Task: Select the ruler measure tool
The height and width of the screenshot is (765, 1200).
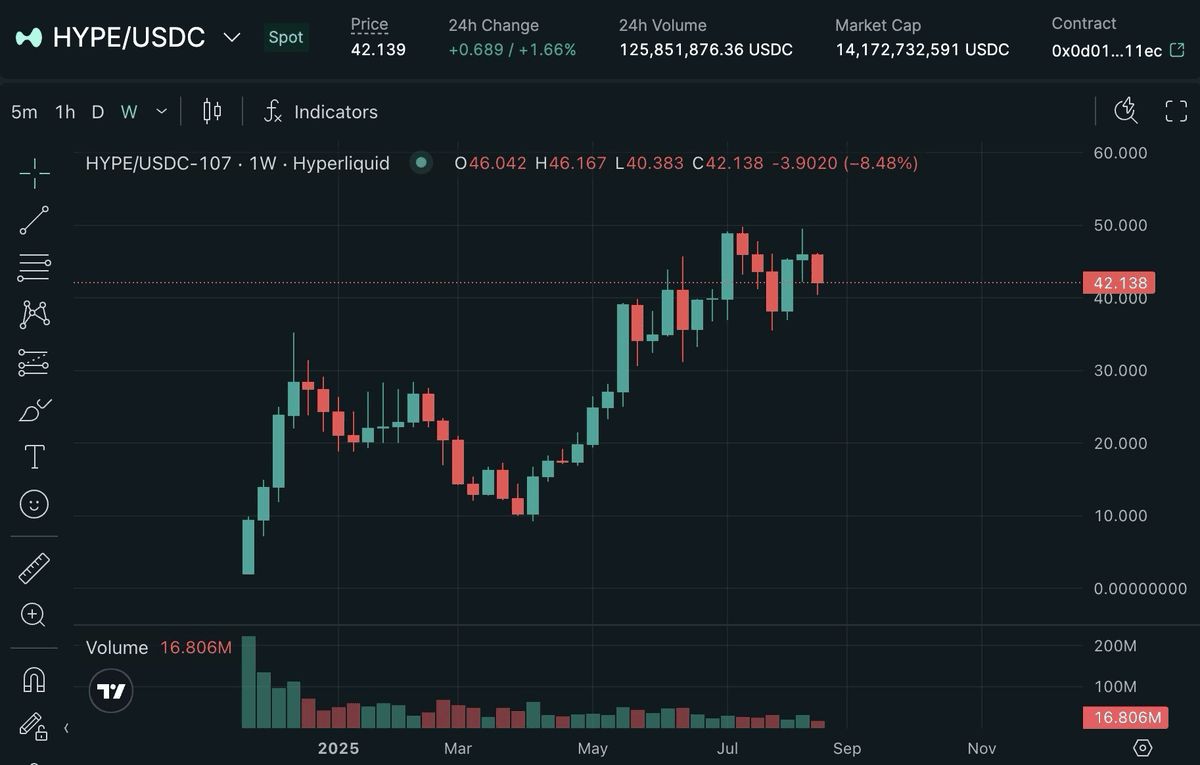Action: [x=34, y=568]
